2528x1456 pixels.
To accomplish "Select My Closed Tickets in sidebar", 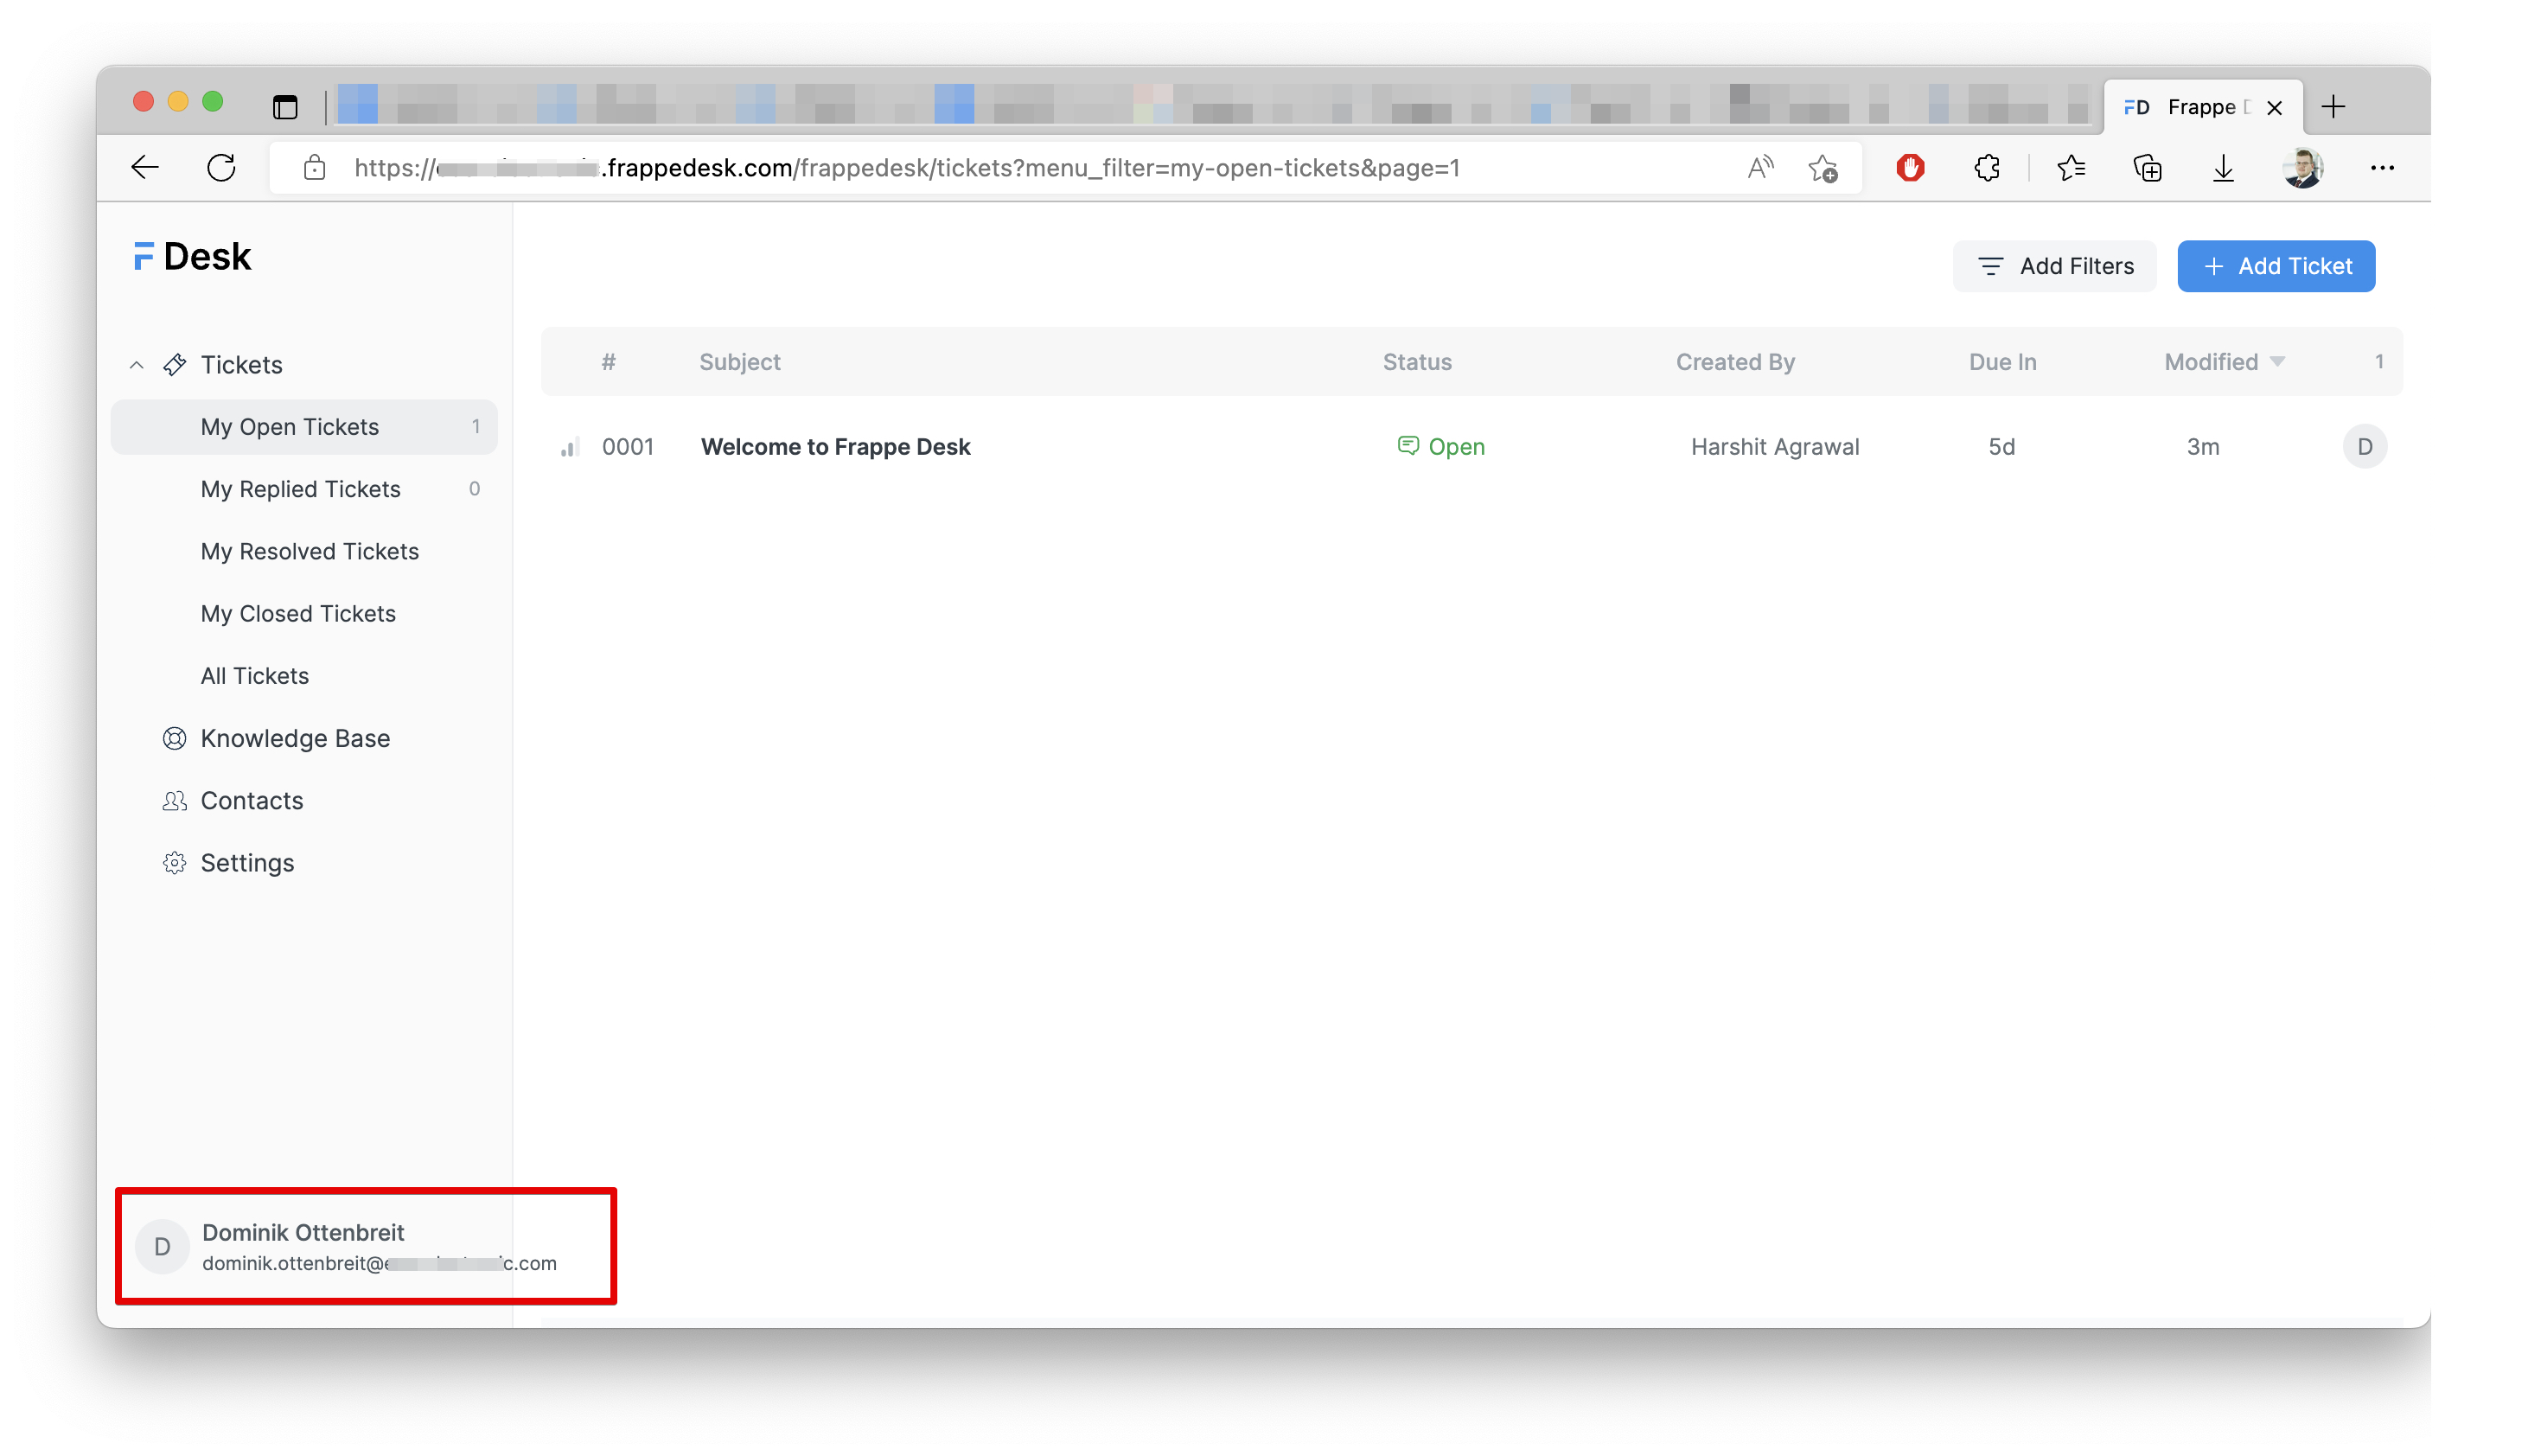I will click(298, 613).
